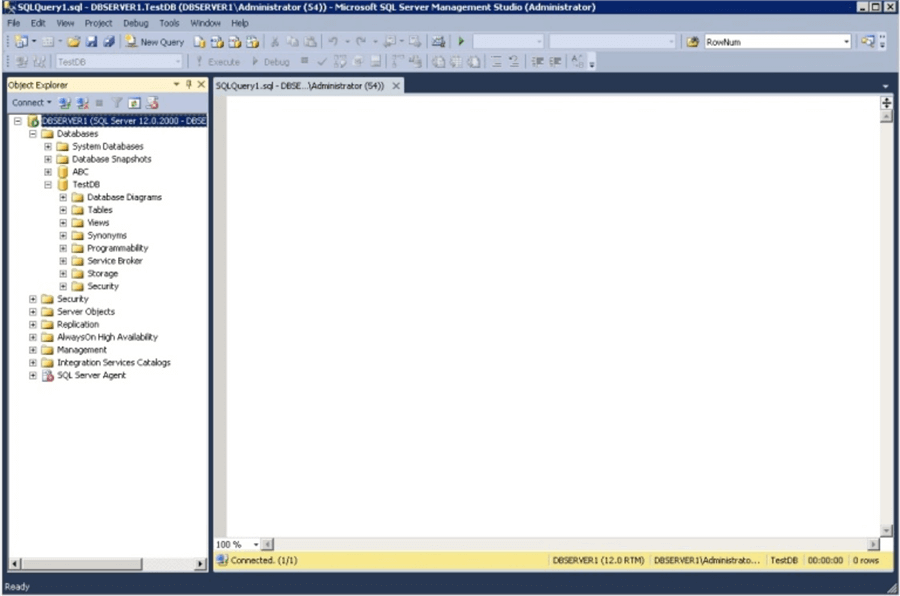Viewport: 900px width, 596px height.
Task: Collapse the Databases folder
Action: (x=33, y=133)
